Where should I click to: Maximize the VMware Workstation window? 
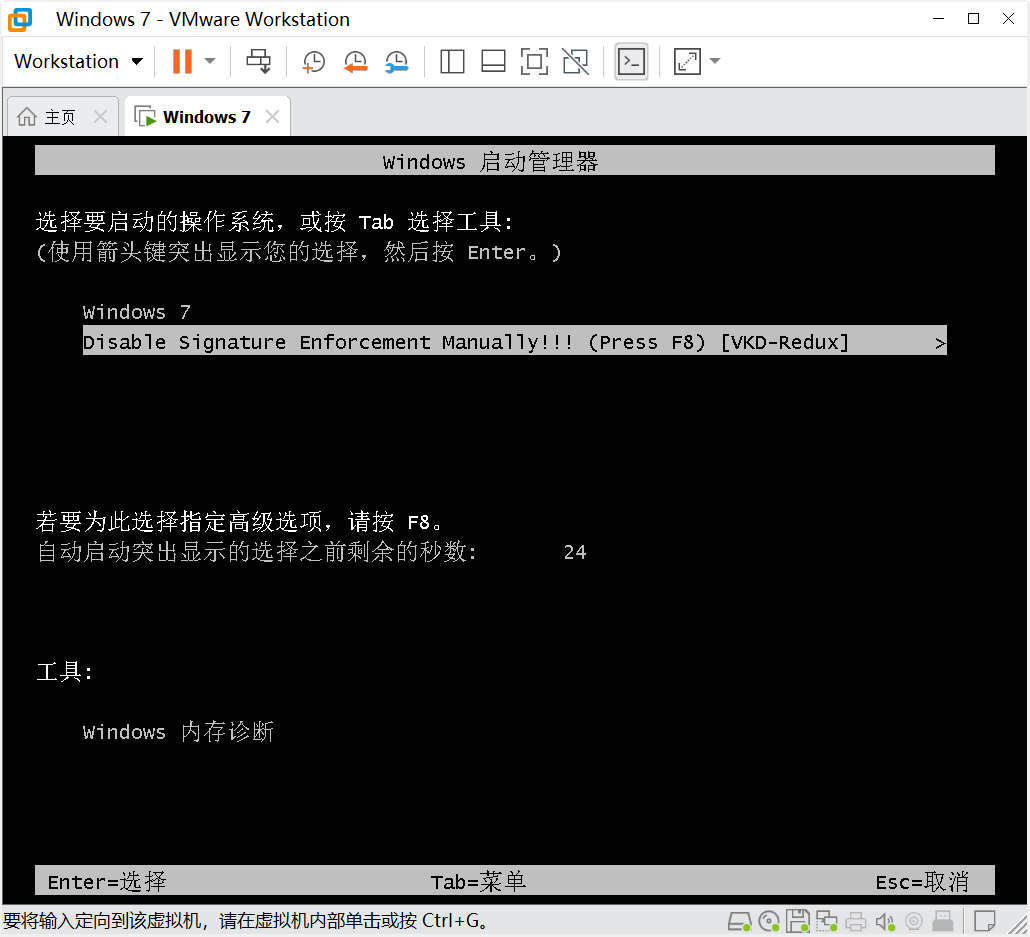click(974, 18)
